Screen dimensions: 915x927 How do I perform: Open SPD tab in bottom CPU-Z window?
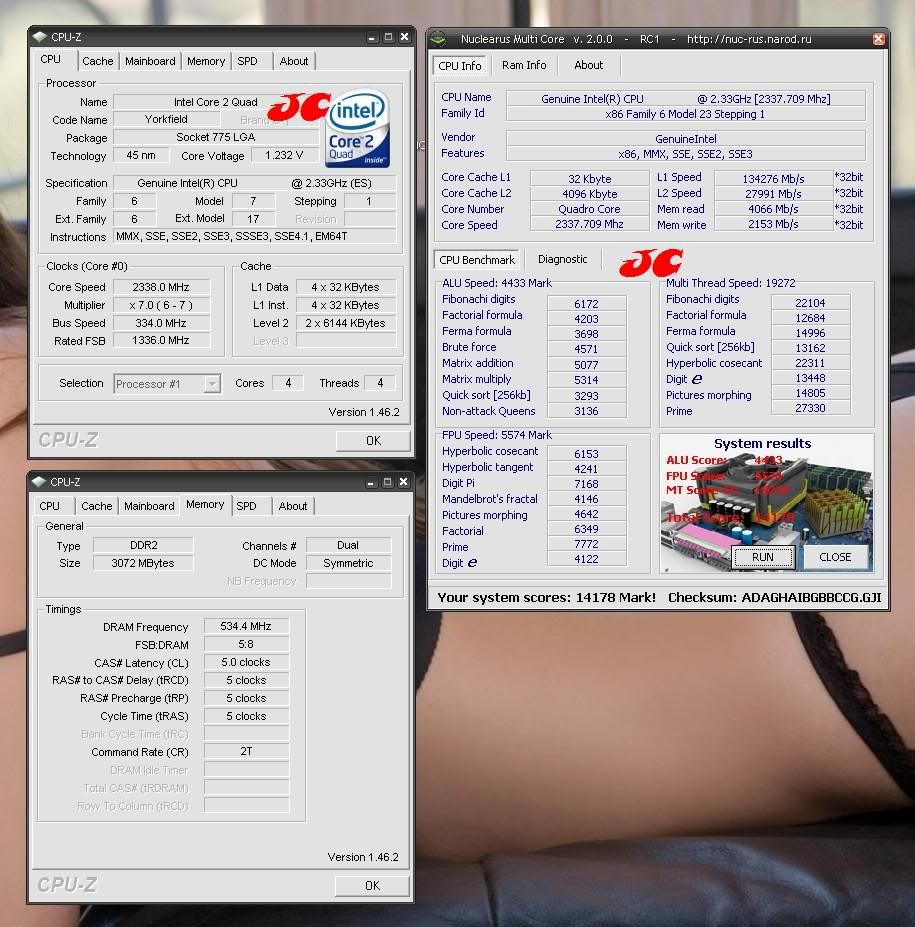click(246, 506)
